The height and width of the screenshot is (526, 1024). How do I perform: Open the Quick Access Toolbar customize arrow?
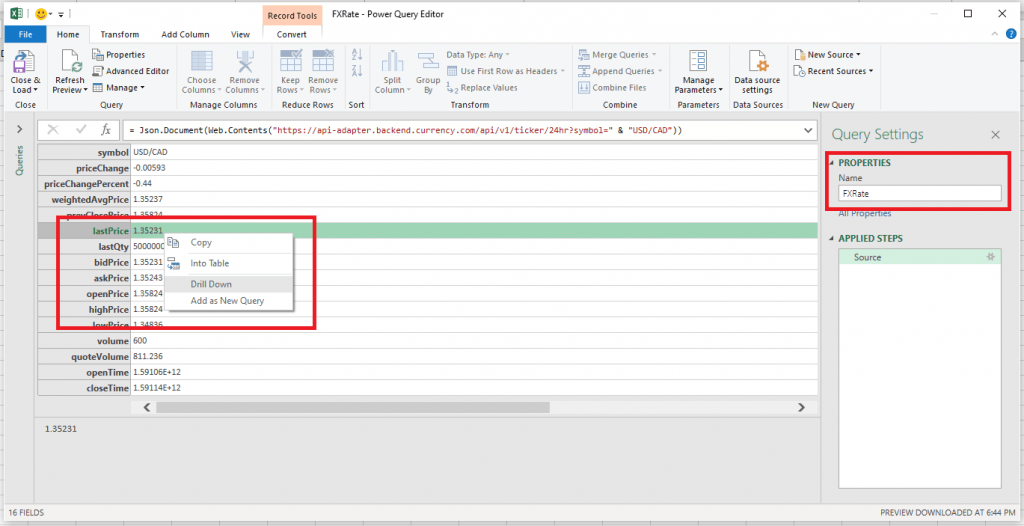point(61,14)
